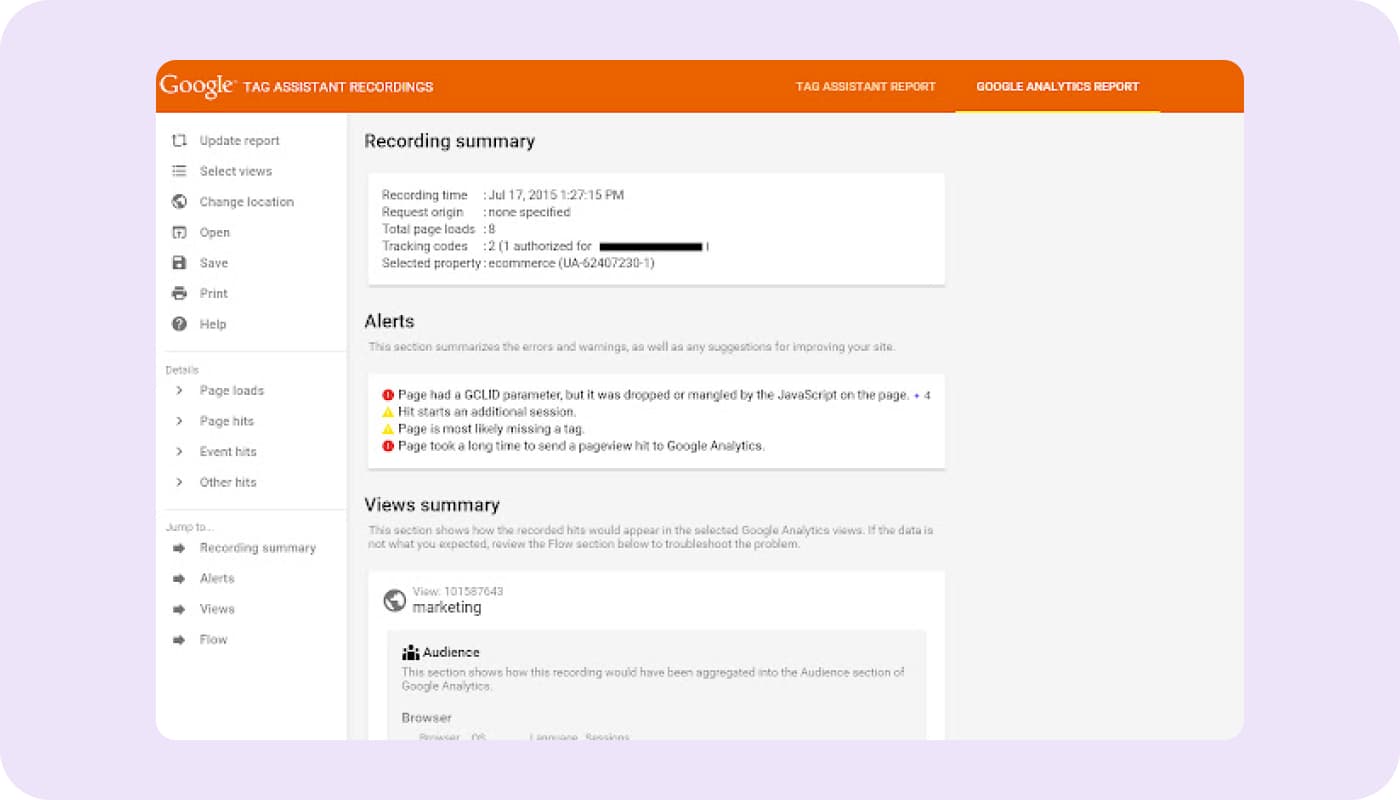Jump to the Alerts section
Viewport: 1400px width, 800px height.
[x=217, y=579]
